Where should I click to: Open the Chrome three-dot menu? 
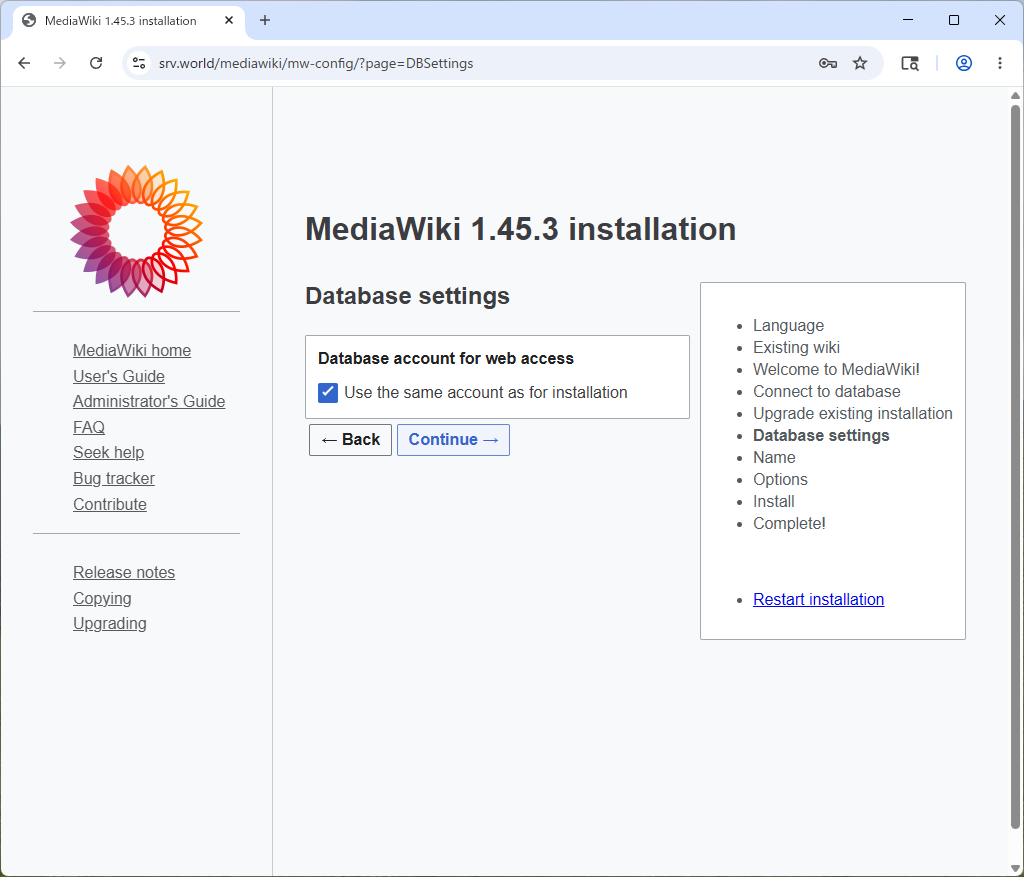click(x=1000, y=63)
